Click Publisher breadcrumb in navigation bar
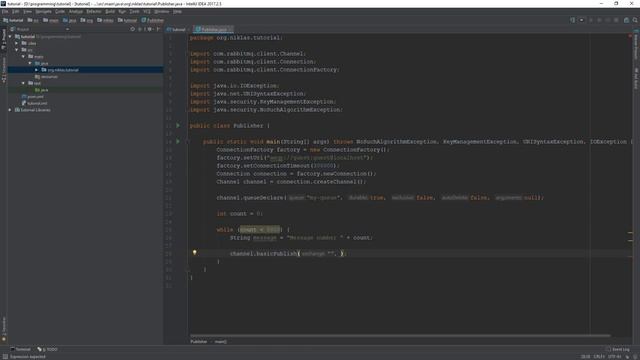640x360 pixels. (x=153, y=20)
